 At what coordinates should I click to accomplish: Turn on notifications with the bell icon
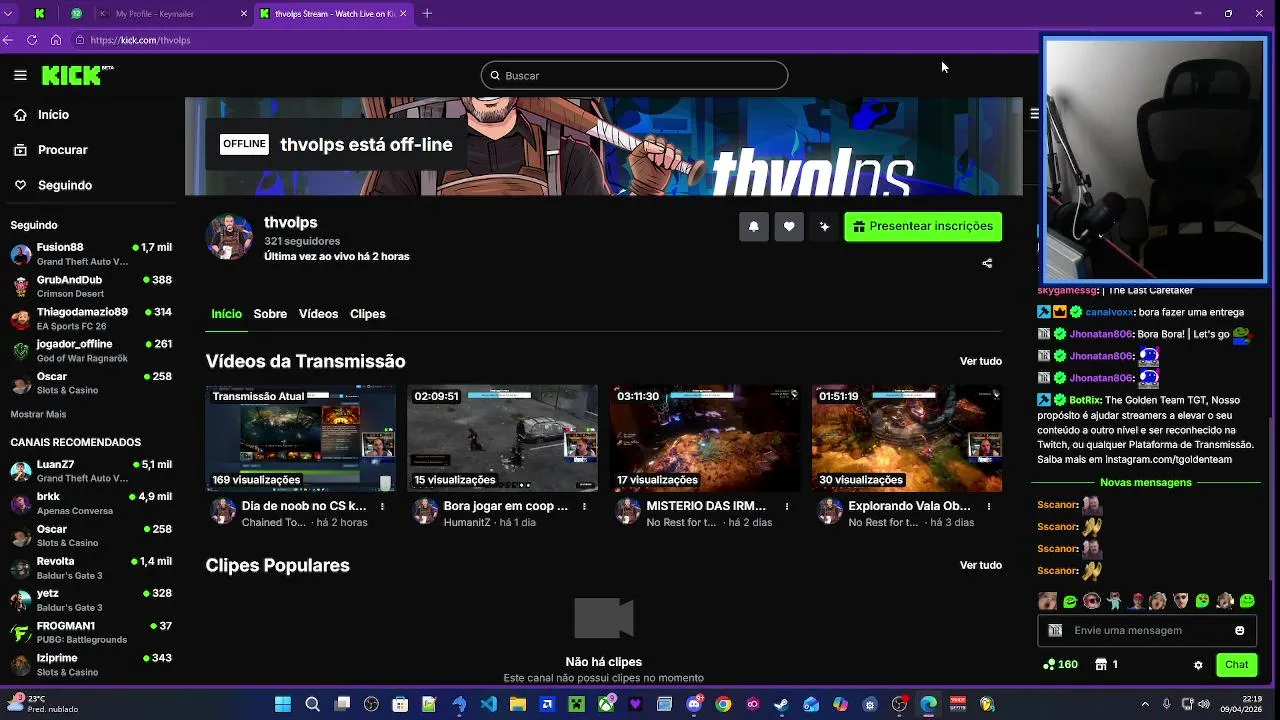(754, 227)
